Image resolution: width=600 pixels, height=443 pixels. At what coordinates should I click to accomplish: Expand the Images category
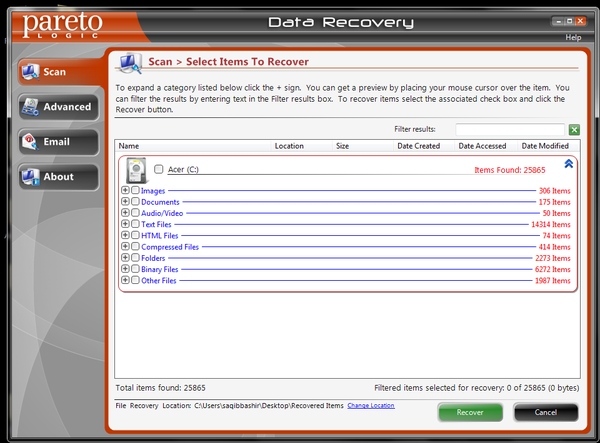coord(125,190)
